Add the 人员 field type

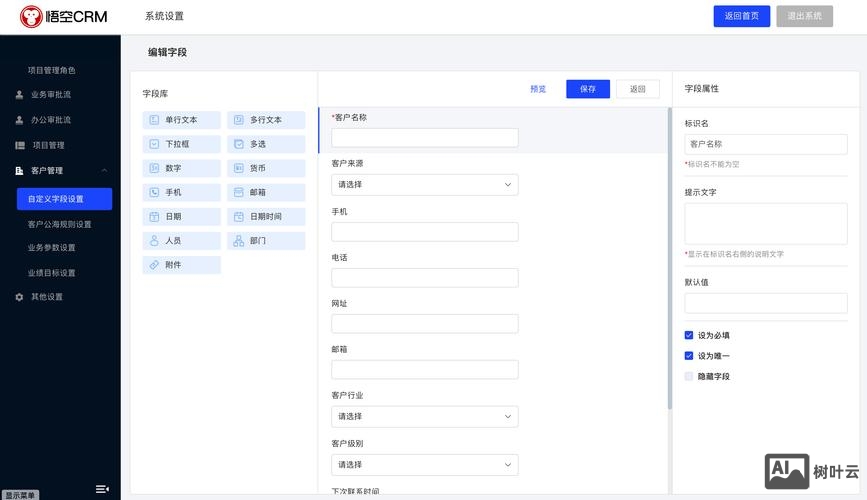click(181, 241)
